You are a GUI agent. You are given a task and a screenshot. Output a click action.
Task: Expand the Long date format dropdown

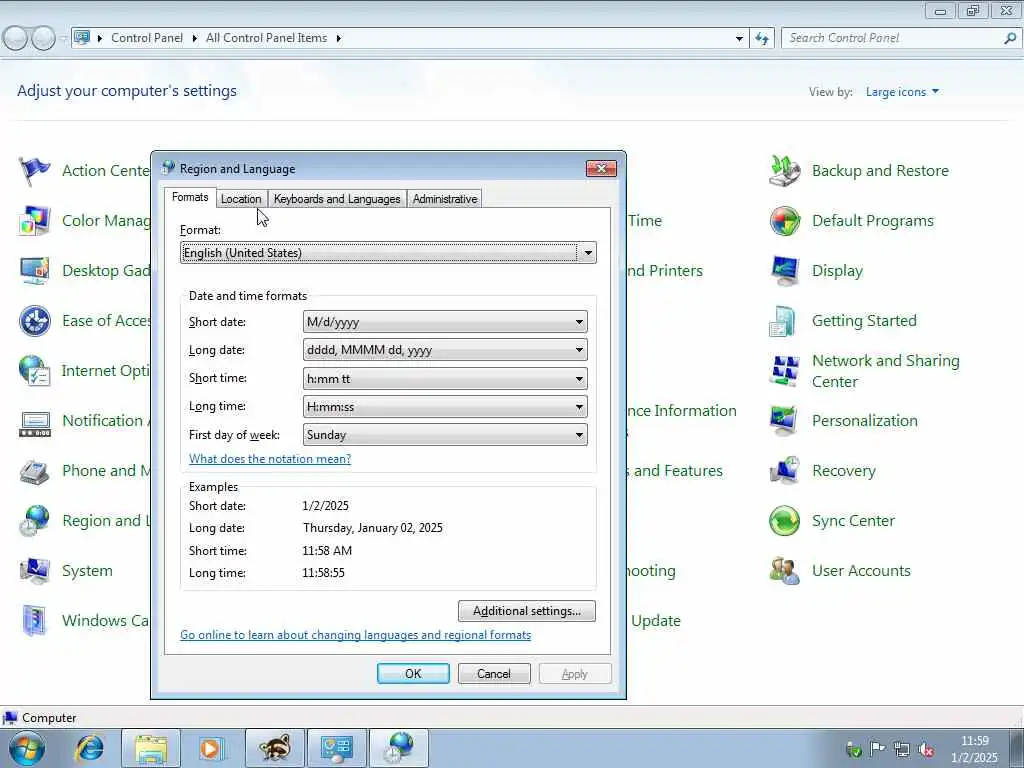point(579,350)
